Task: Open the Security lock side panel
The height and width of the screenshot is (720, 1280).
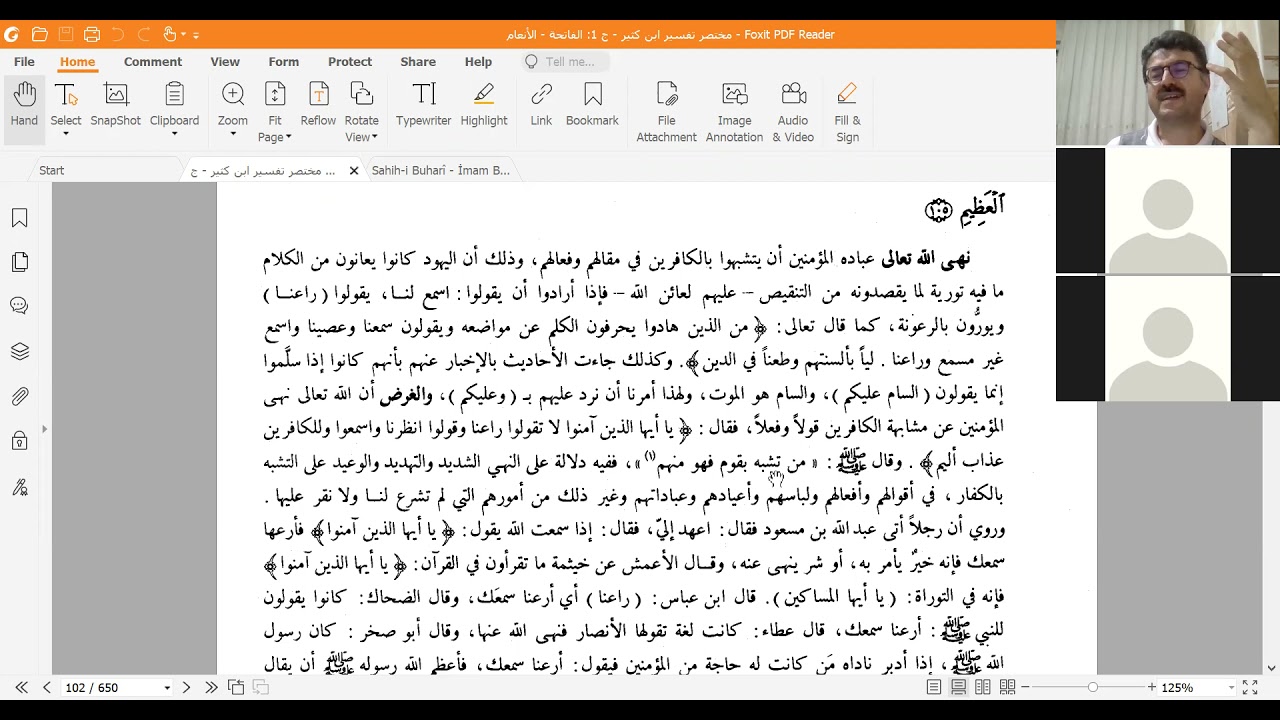Action: (x=20, y=441)
